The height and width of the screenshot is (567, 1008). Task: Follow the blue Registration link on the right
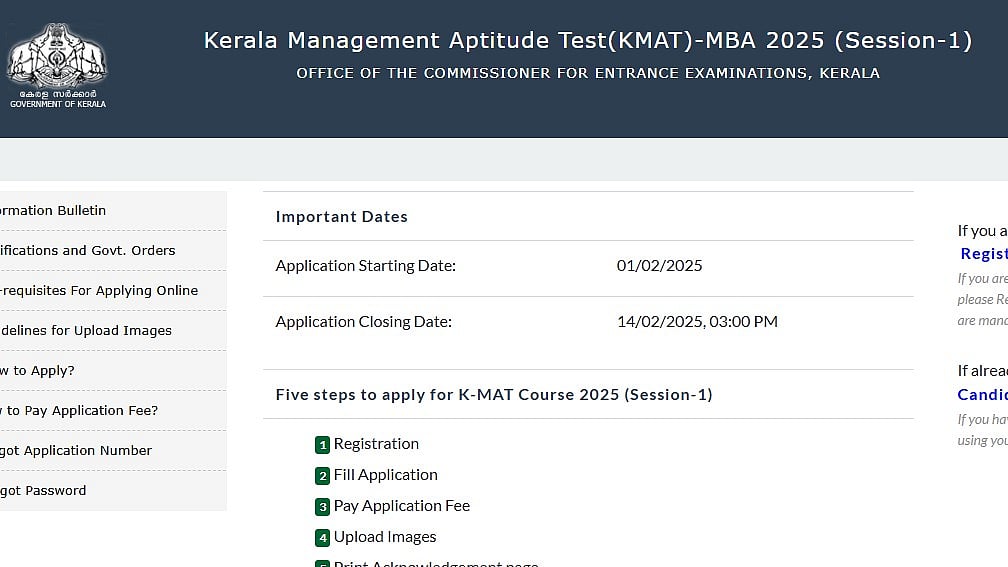[983, 254]
